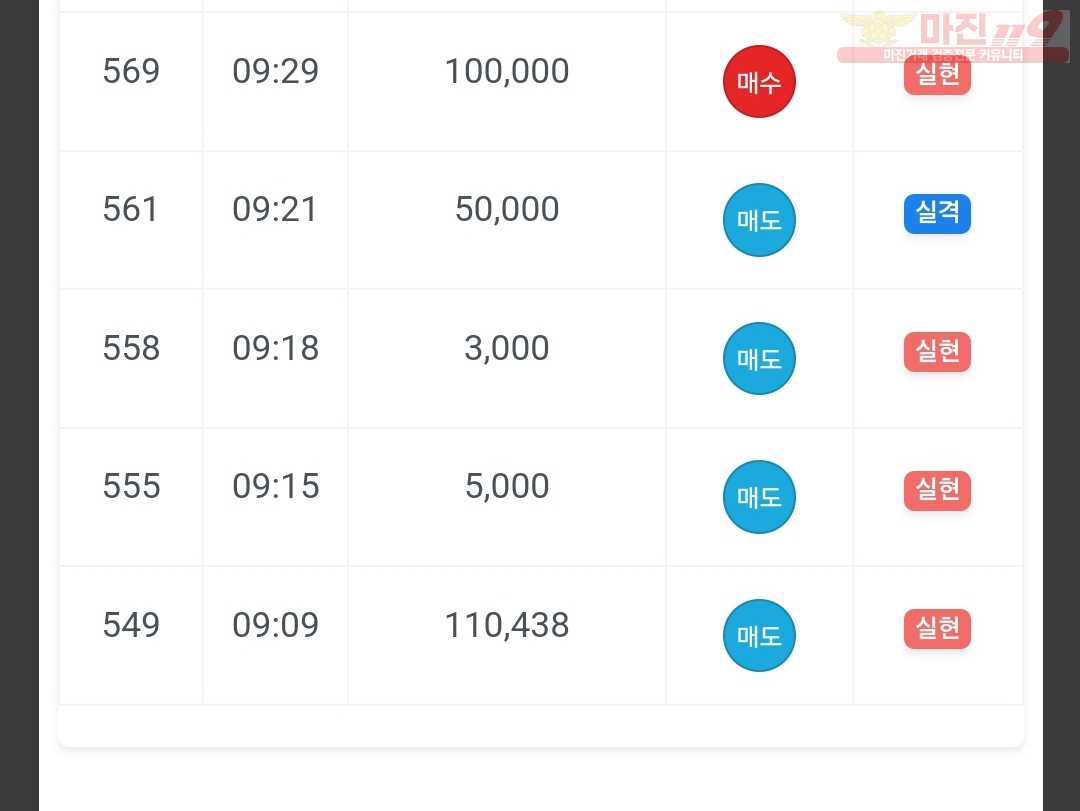Click the 마진 watermark logo at top right
The height and width of the screenshot is (811, 1080).
[953, 37]
